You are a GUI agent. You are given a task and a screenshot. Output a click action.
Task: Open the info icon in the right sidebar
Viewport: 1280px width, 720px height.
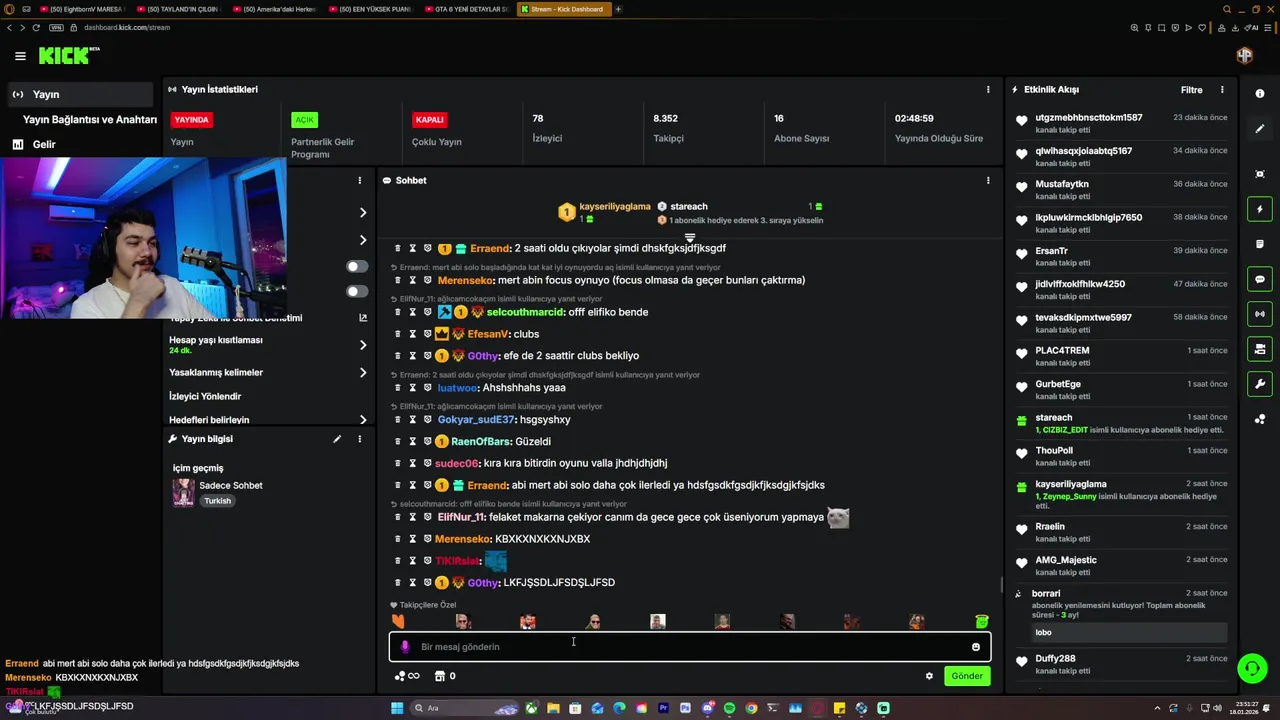[x=1260, y=93]
